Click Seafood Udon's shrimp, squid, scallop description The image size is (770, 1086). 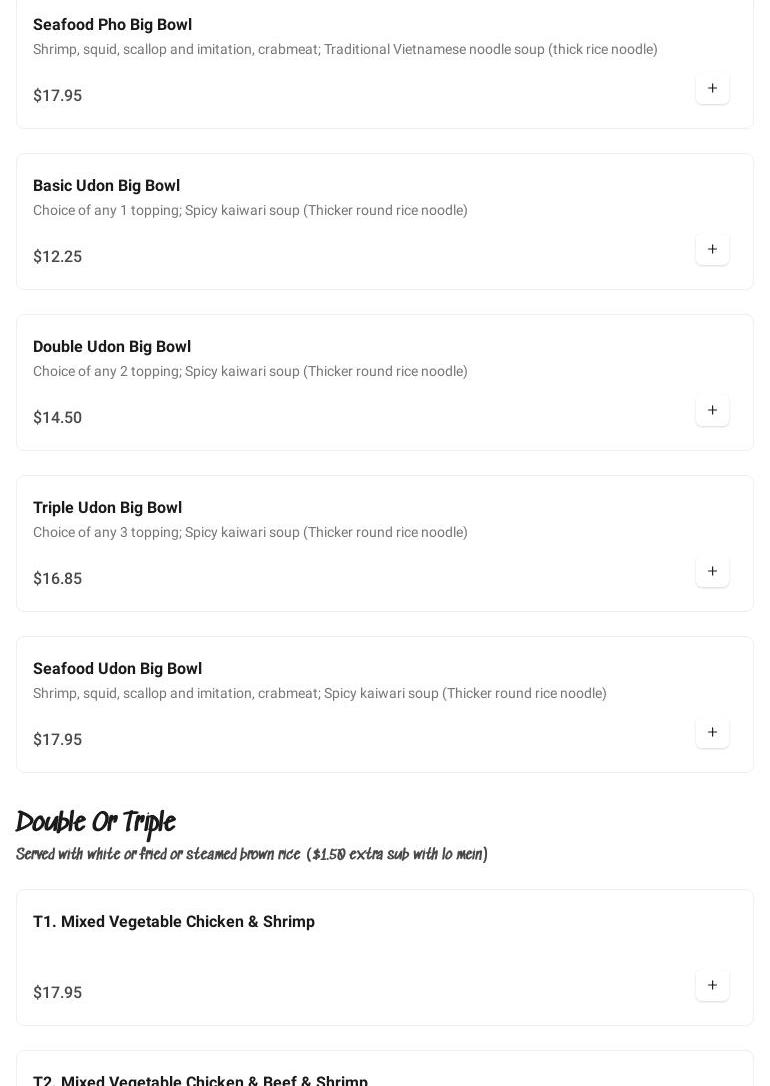point(320,694)
